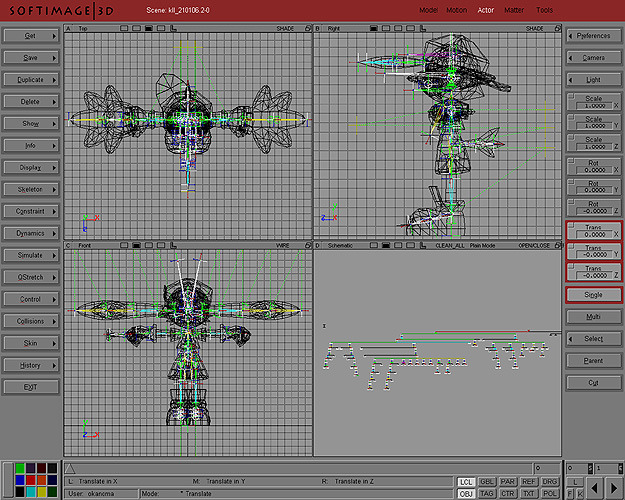
Task: Switch to the Matter module
Action: [x=514, y=9]
